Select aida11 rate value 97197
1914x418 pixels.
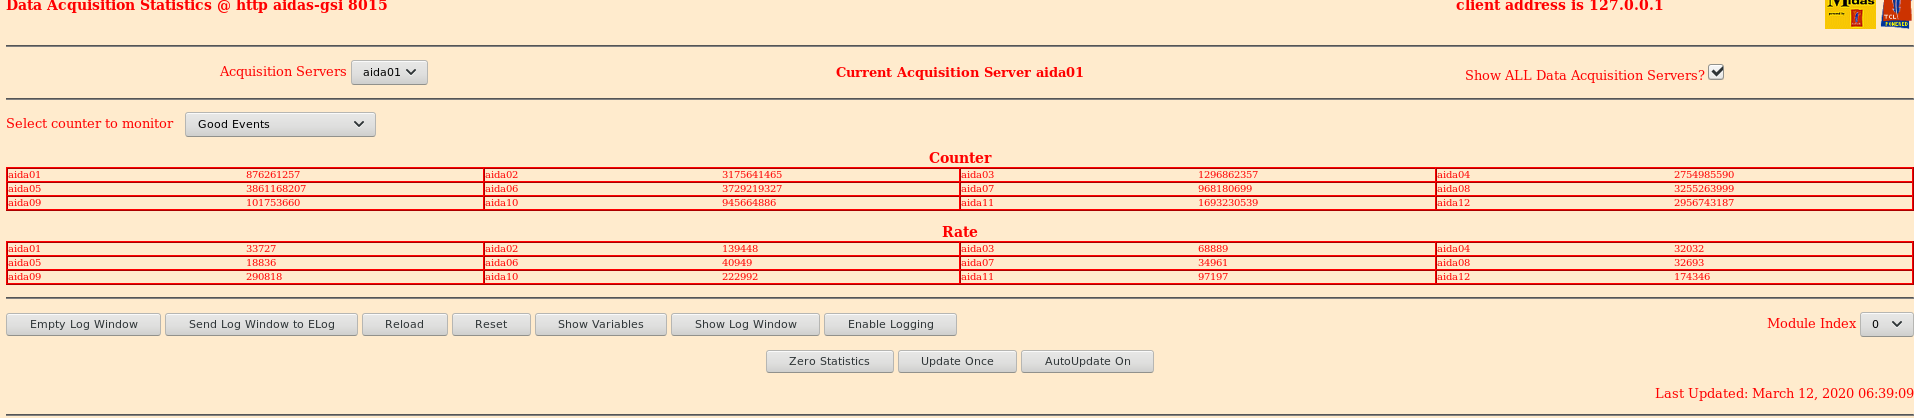click(1213, 277)
